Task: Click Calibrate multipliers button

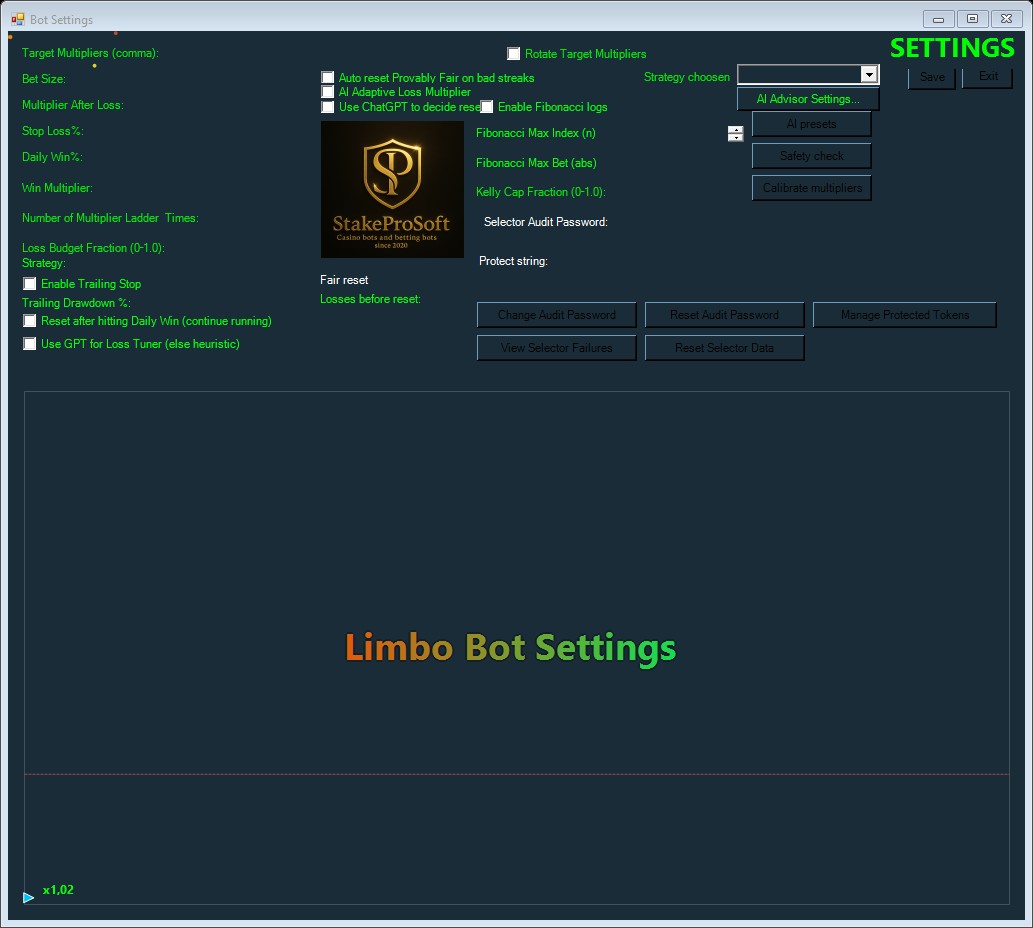Action: click(811, 188)
